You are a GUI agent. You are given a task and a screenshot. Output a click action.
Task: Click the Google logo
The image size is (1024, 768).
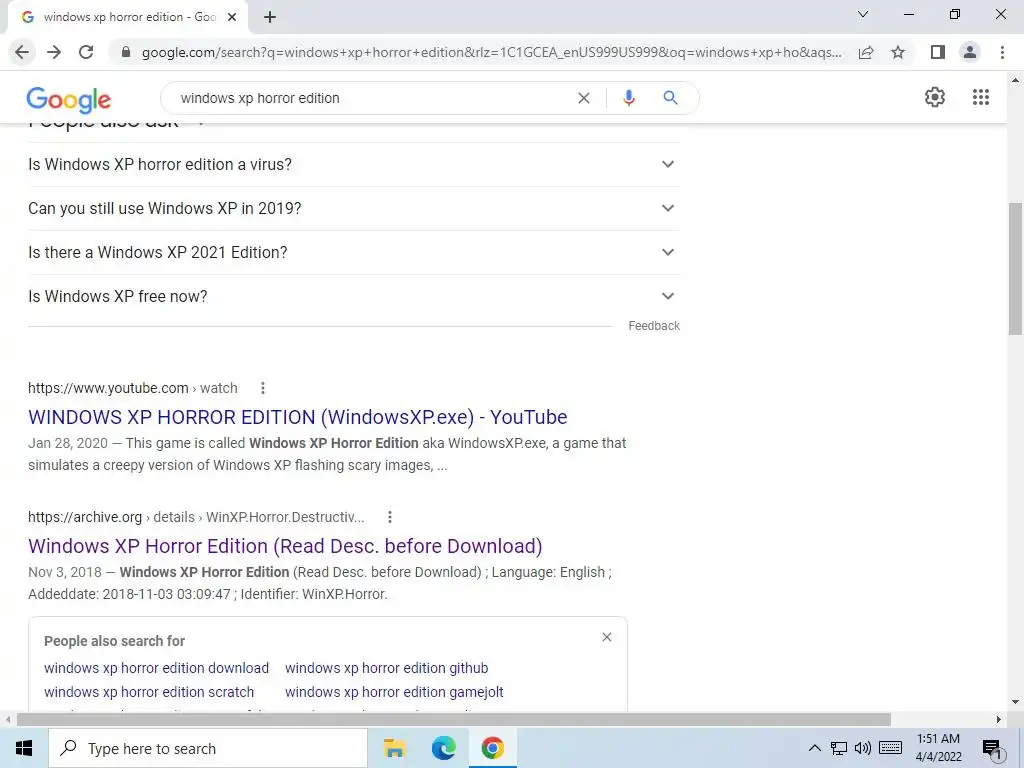click(69, 100)
